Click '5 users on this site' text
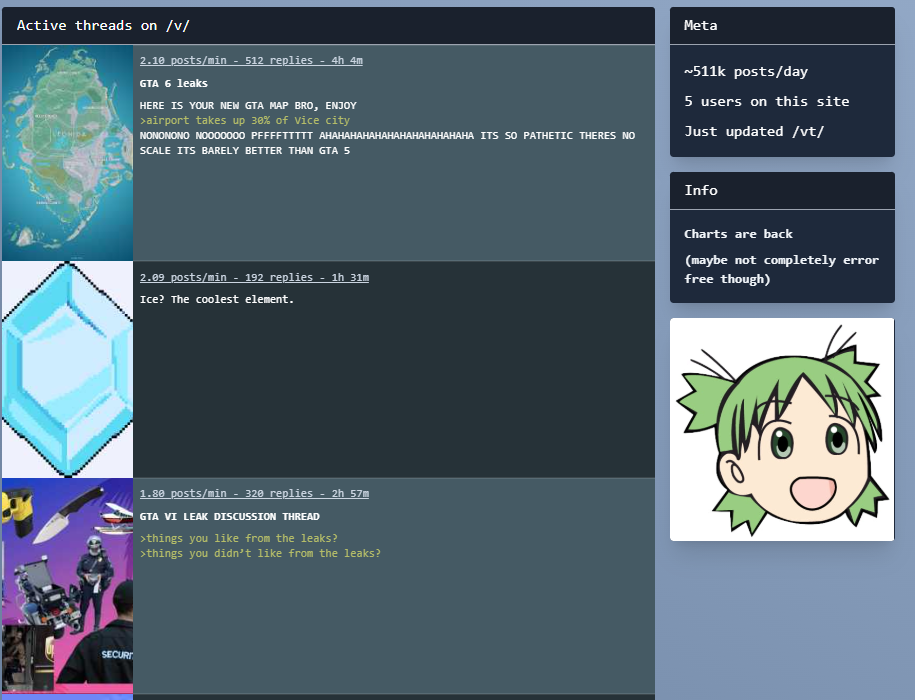Screen dimensions: 915x700 766,102
